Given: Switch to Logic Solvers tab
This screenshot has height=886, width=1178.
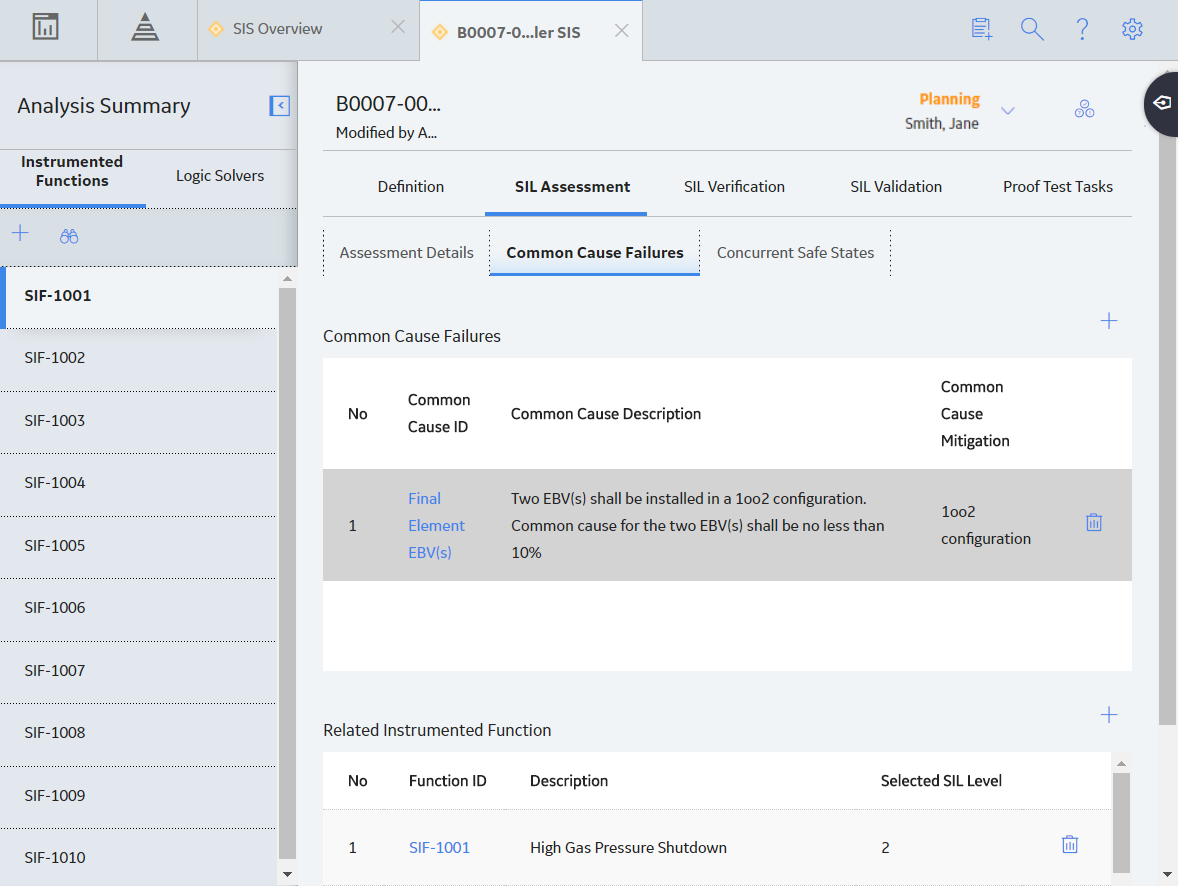Looking at the screenshot, I should (220, 176).
